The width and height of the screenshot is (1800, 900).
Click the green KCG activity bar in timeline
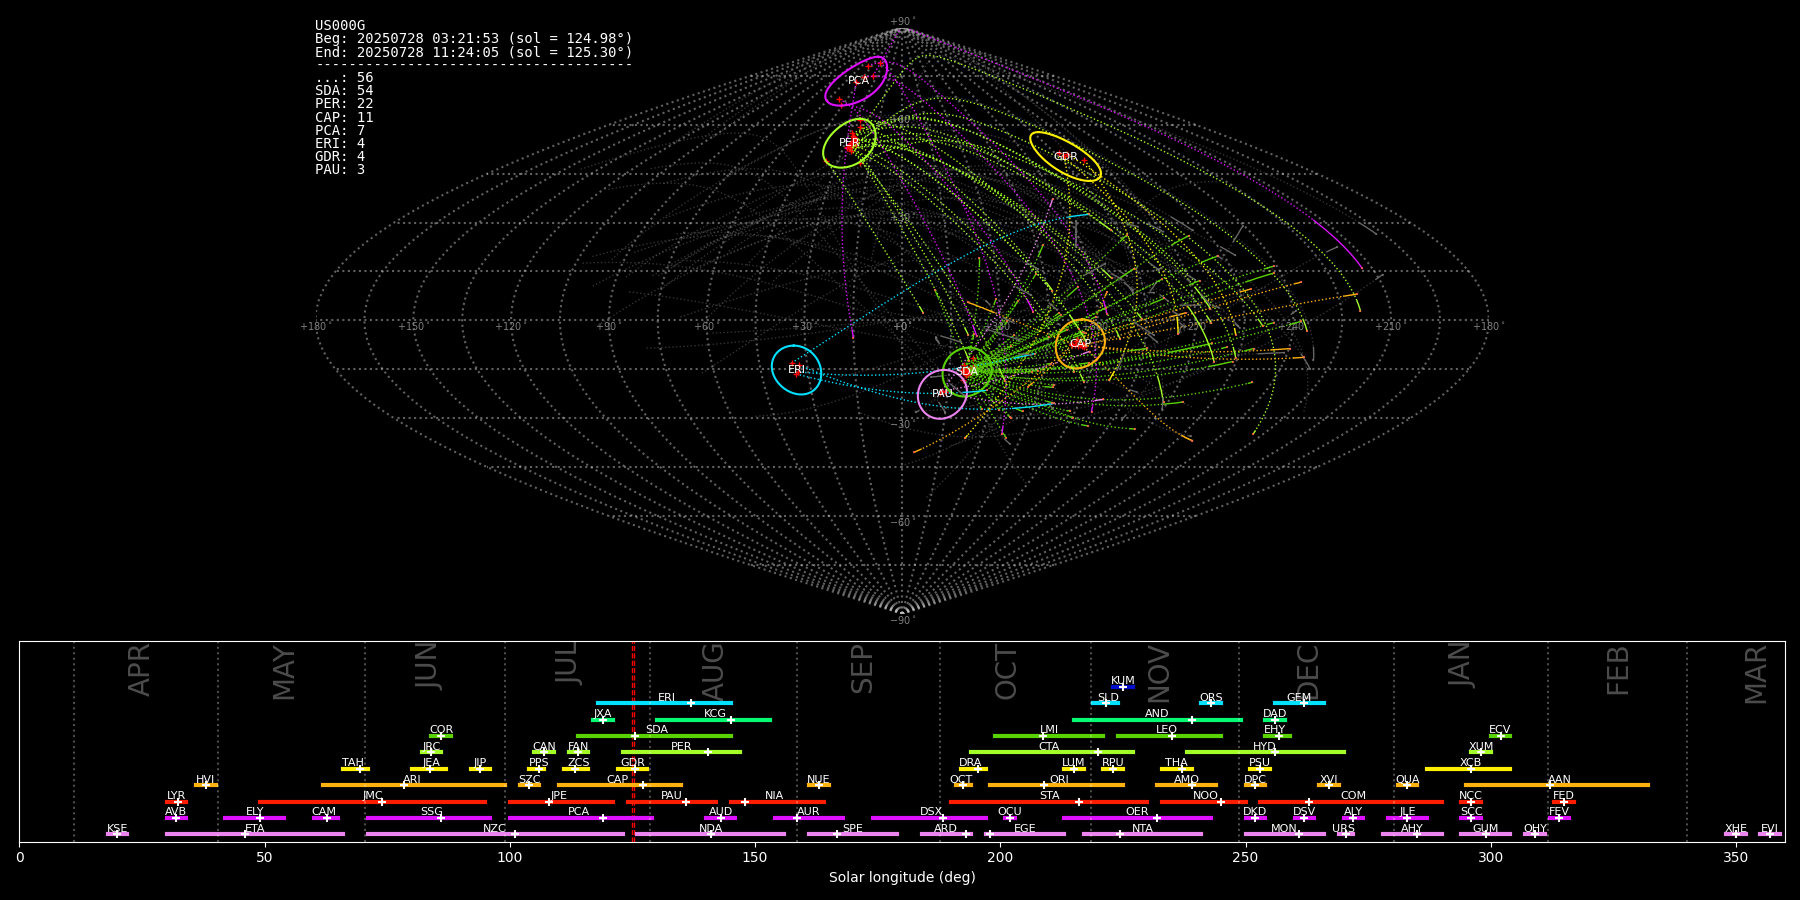(713, 719)
